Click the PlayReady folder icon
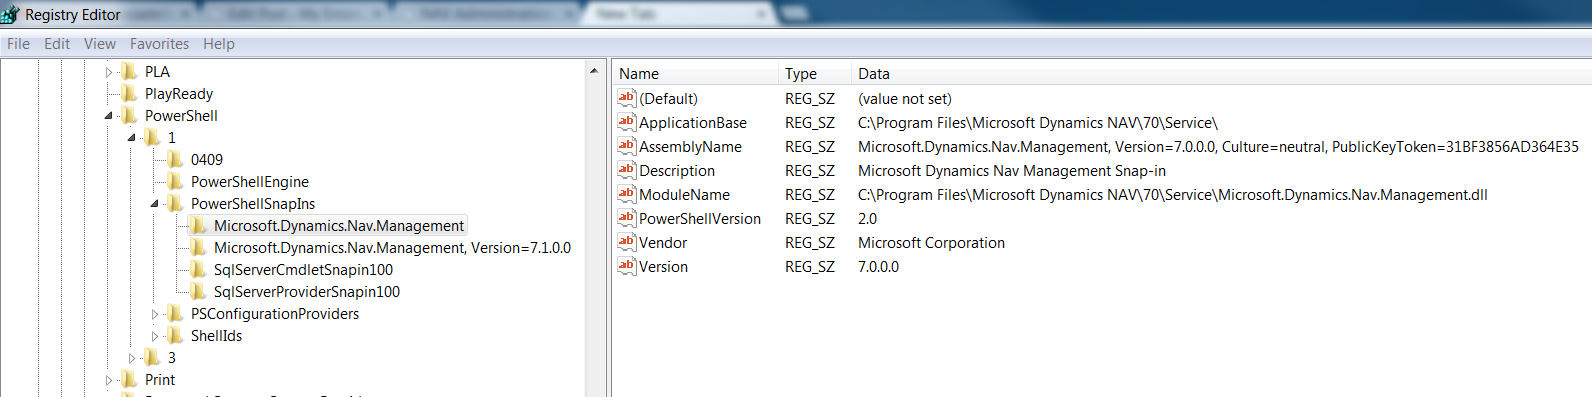The height and width of the screenshot is (397, 1592). (x=129, y=94)
